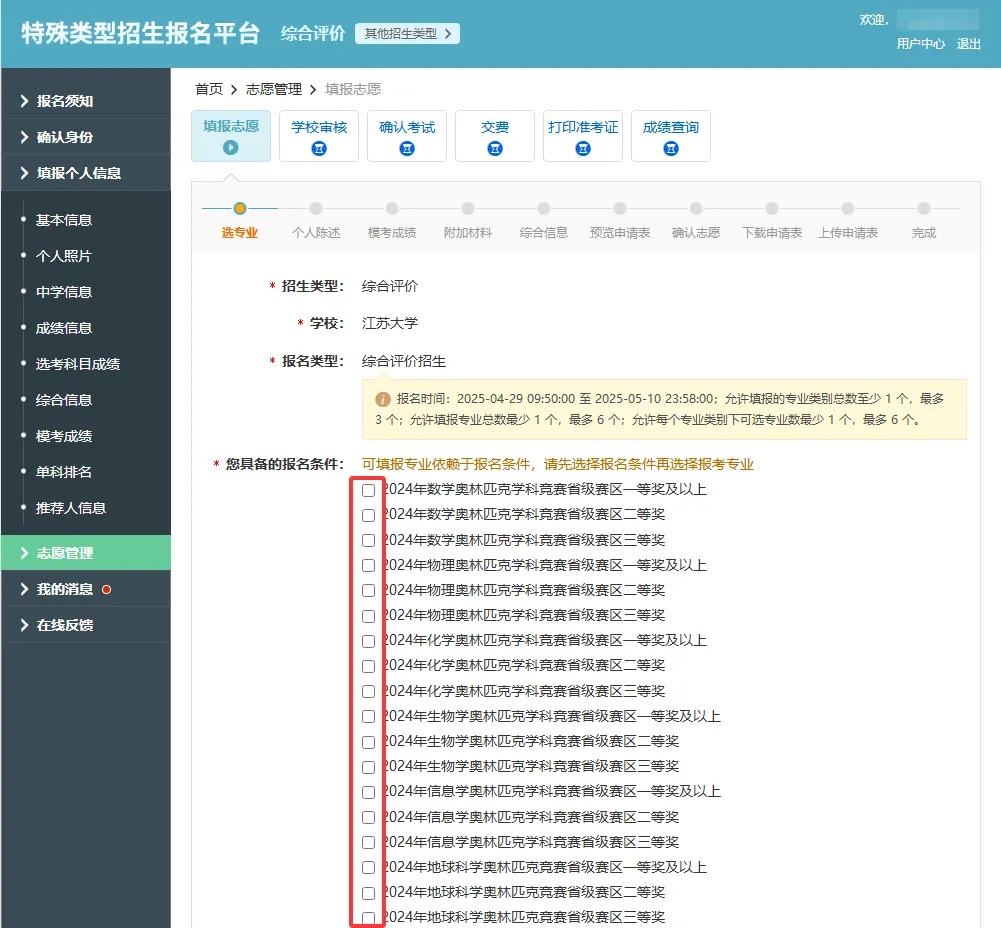
Task: Check 2024年化学奥林匹克省级赛区一等奖及以上
Action: click(x=368, y=641)
